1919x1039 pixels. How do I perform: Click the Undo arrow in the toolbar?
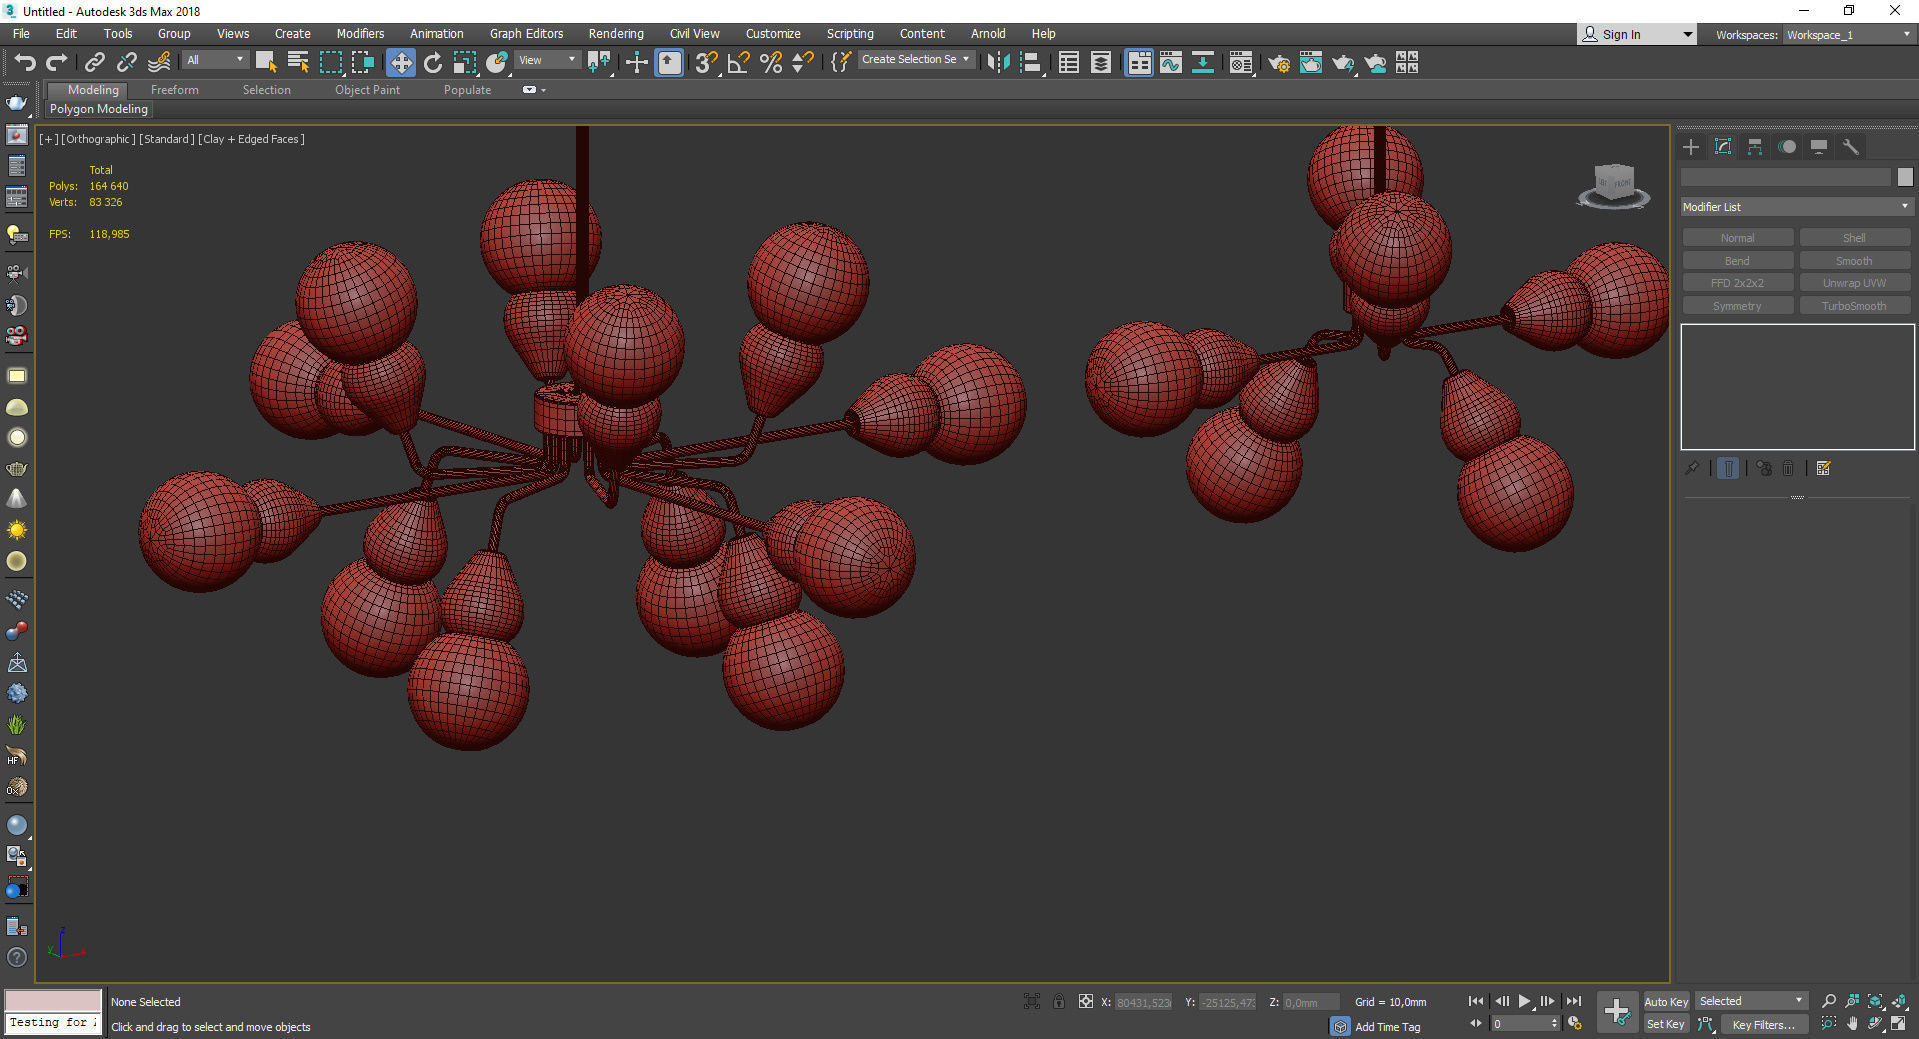[25, 63]
